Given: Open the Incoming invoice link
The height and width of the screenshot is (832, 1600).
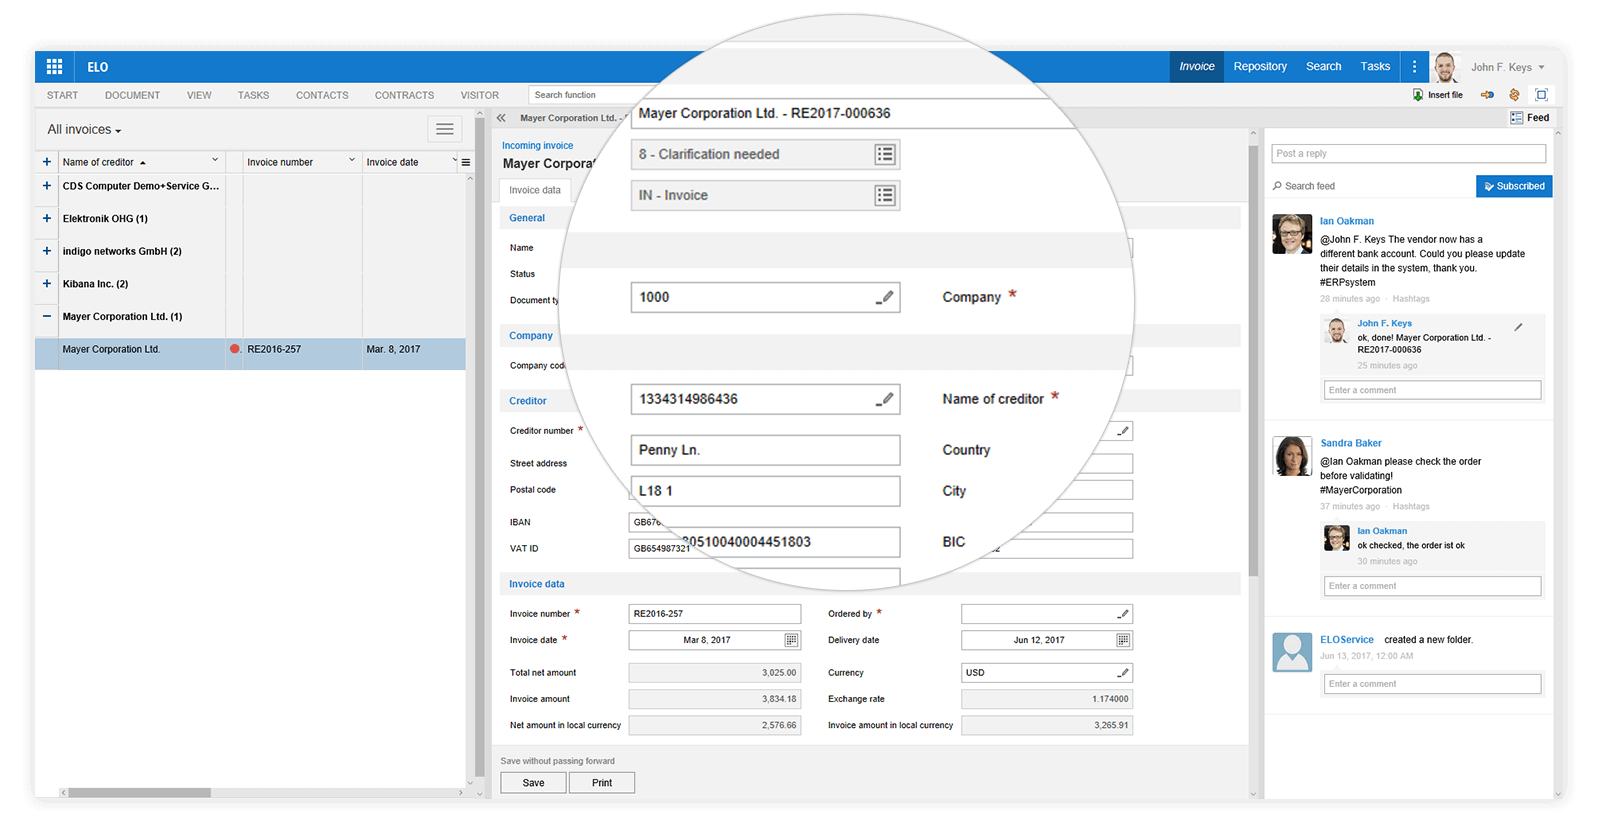Looking at the screenshot, I should 538,145.
